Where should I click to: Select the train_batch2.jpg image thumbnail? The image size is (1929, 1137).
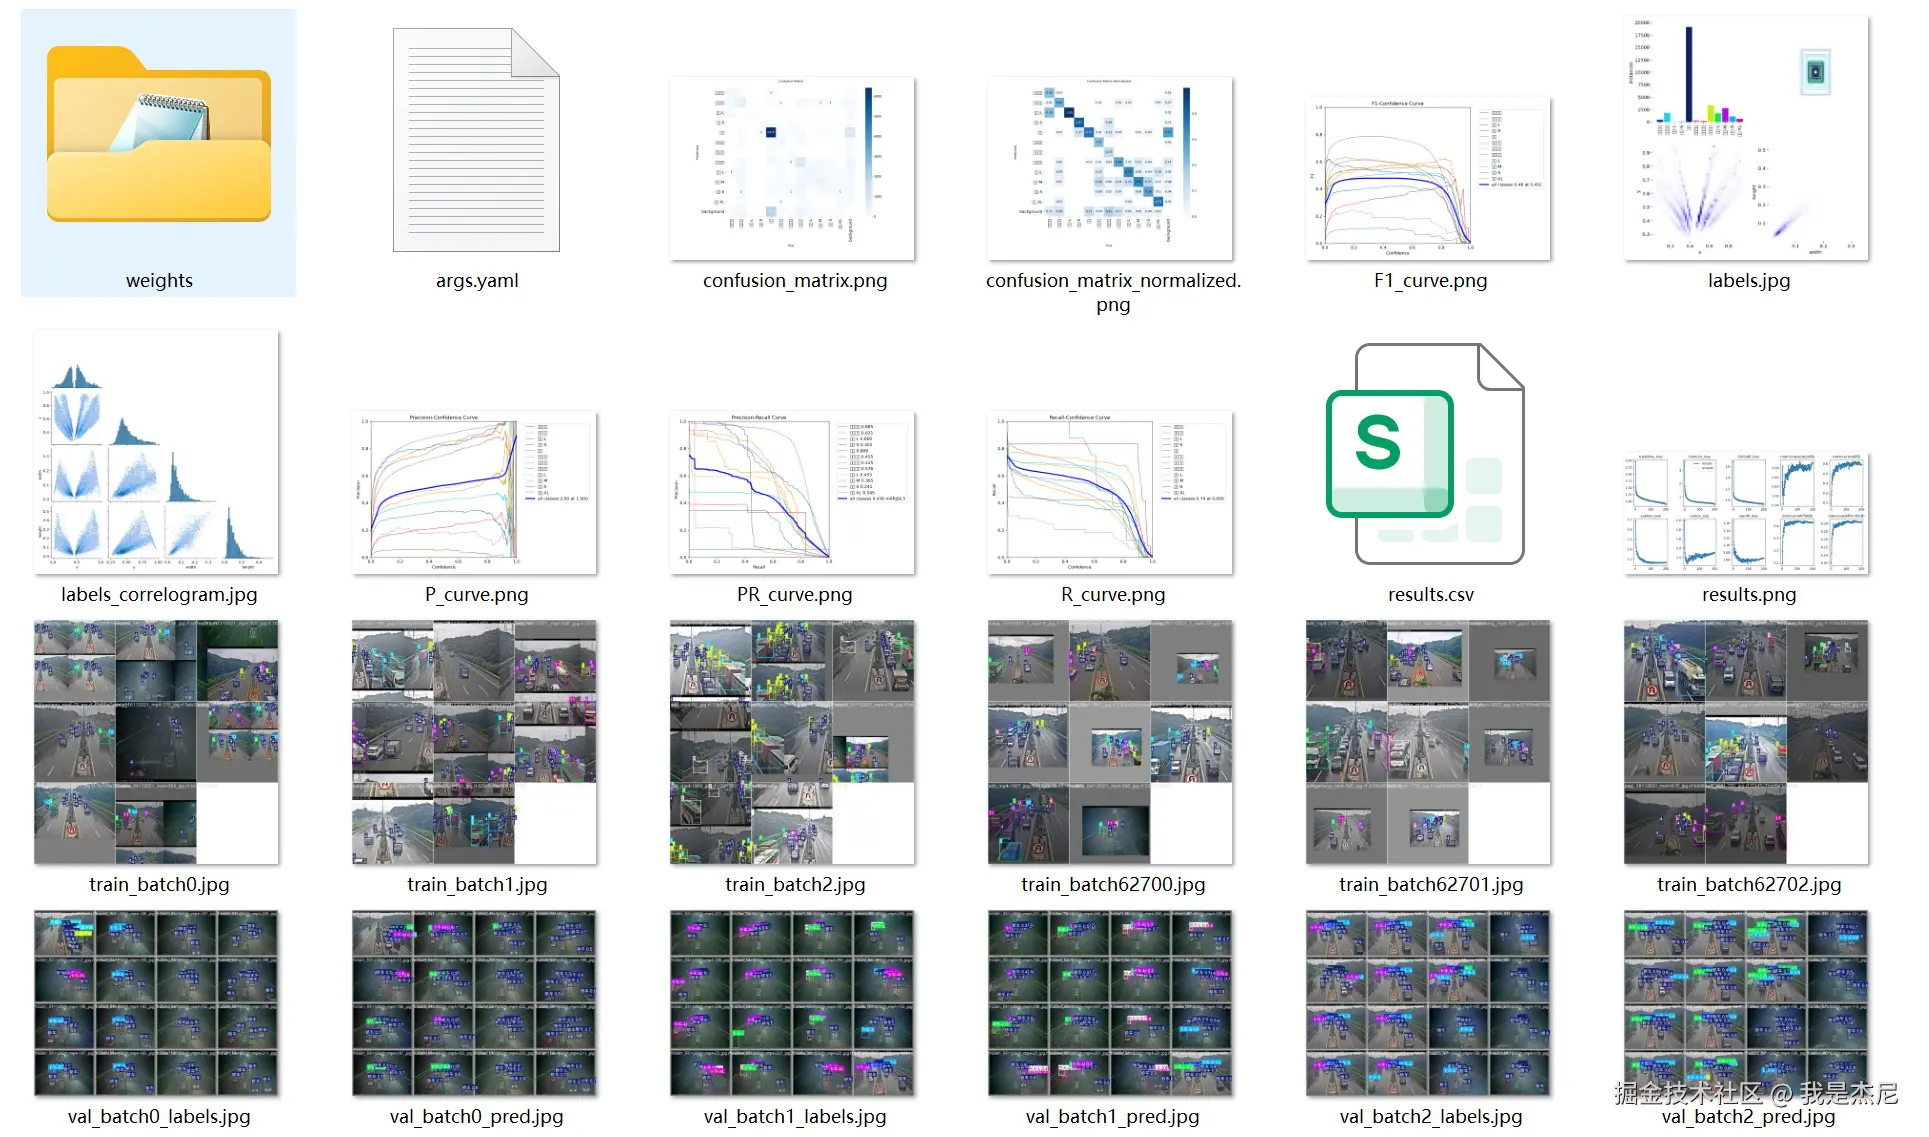tap(792, 742)
